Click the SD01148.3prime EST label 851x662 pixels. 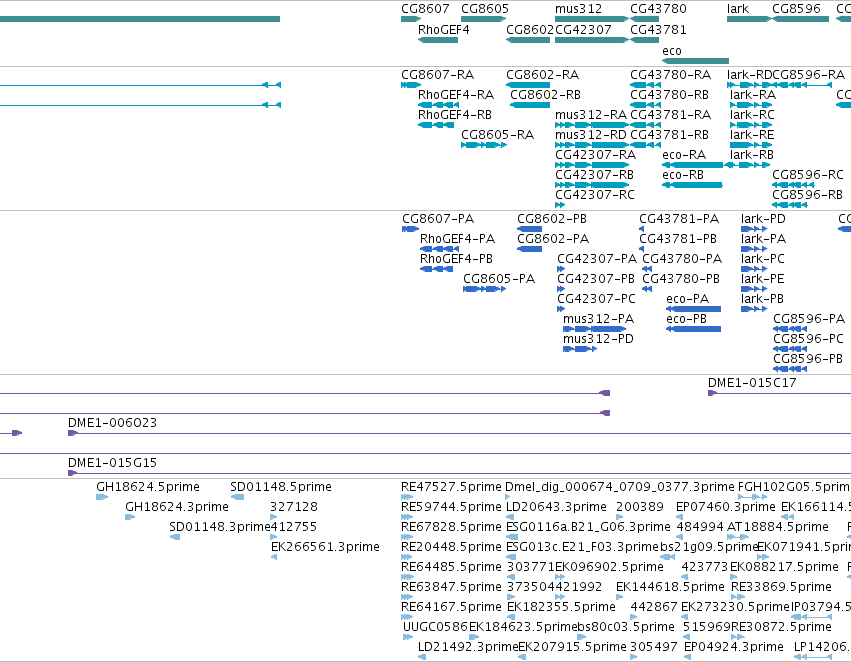(x=219, y=527)
